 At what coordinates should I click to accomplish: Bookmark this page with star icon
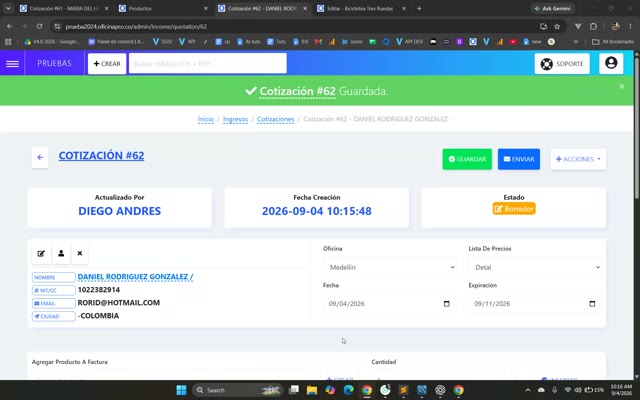click(x=557, y=27)
